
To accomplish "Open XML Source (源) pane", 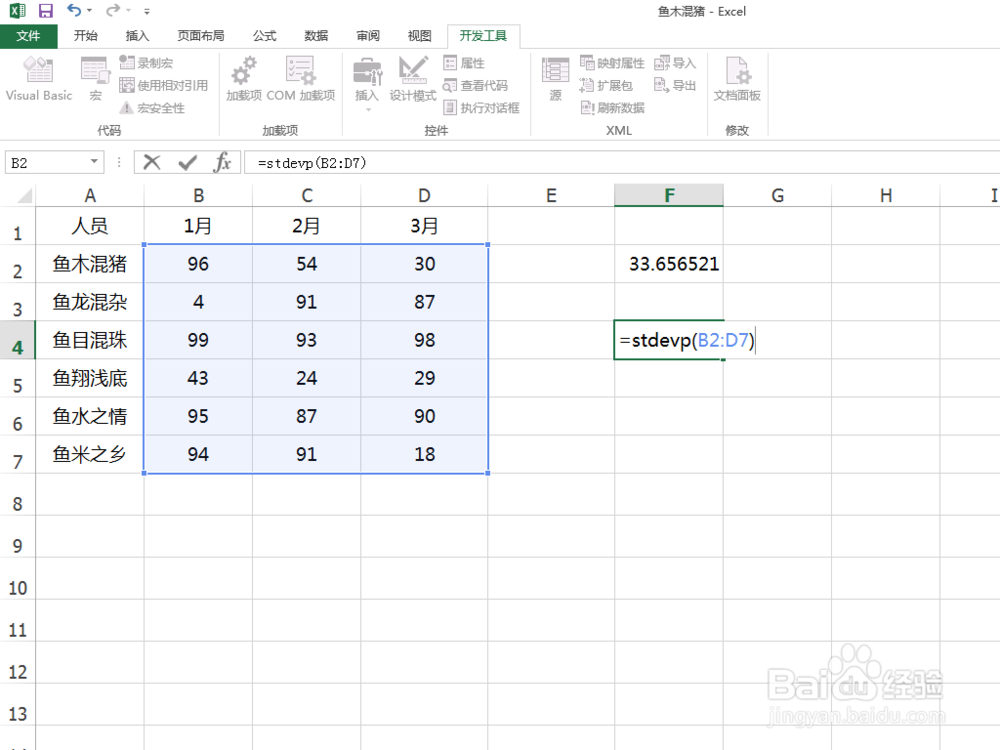I will tap(555, 78).
